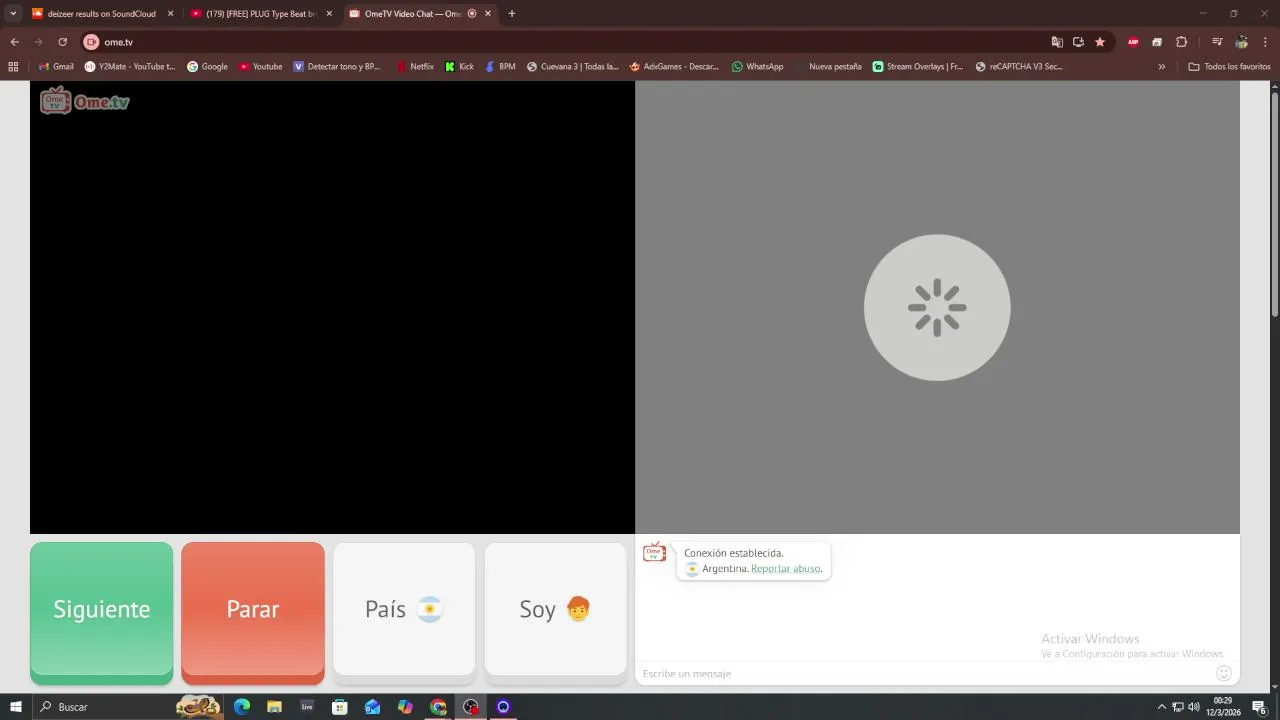Open the Gmail bookmark

point(56,67)
